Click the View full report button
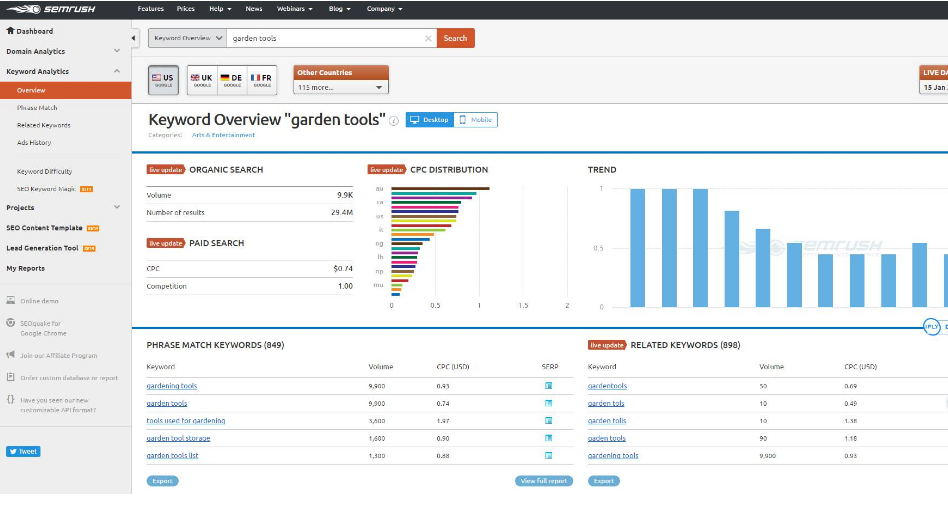 click(544, 481)
